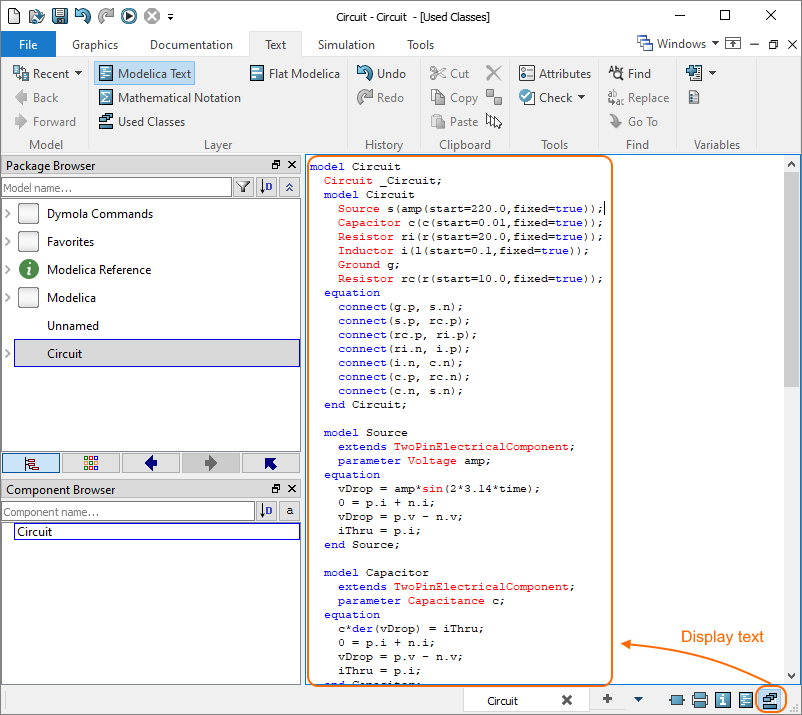Open the Recent models dropdown
The height and width of the screenshot is (715, 802).
coord(78,74)
